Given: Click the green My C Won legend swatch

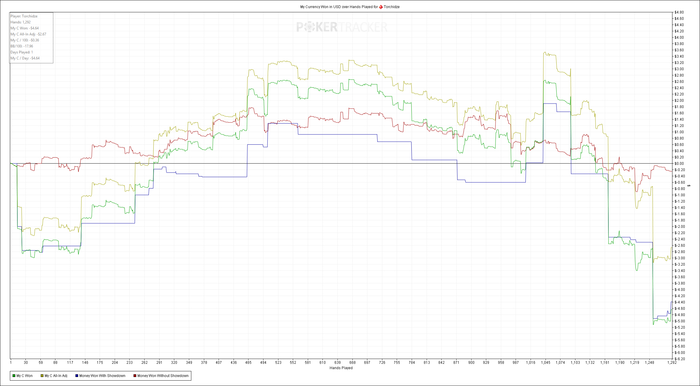Looking at the screenshot, I should tap(15, 376).
